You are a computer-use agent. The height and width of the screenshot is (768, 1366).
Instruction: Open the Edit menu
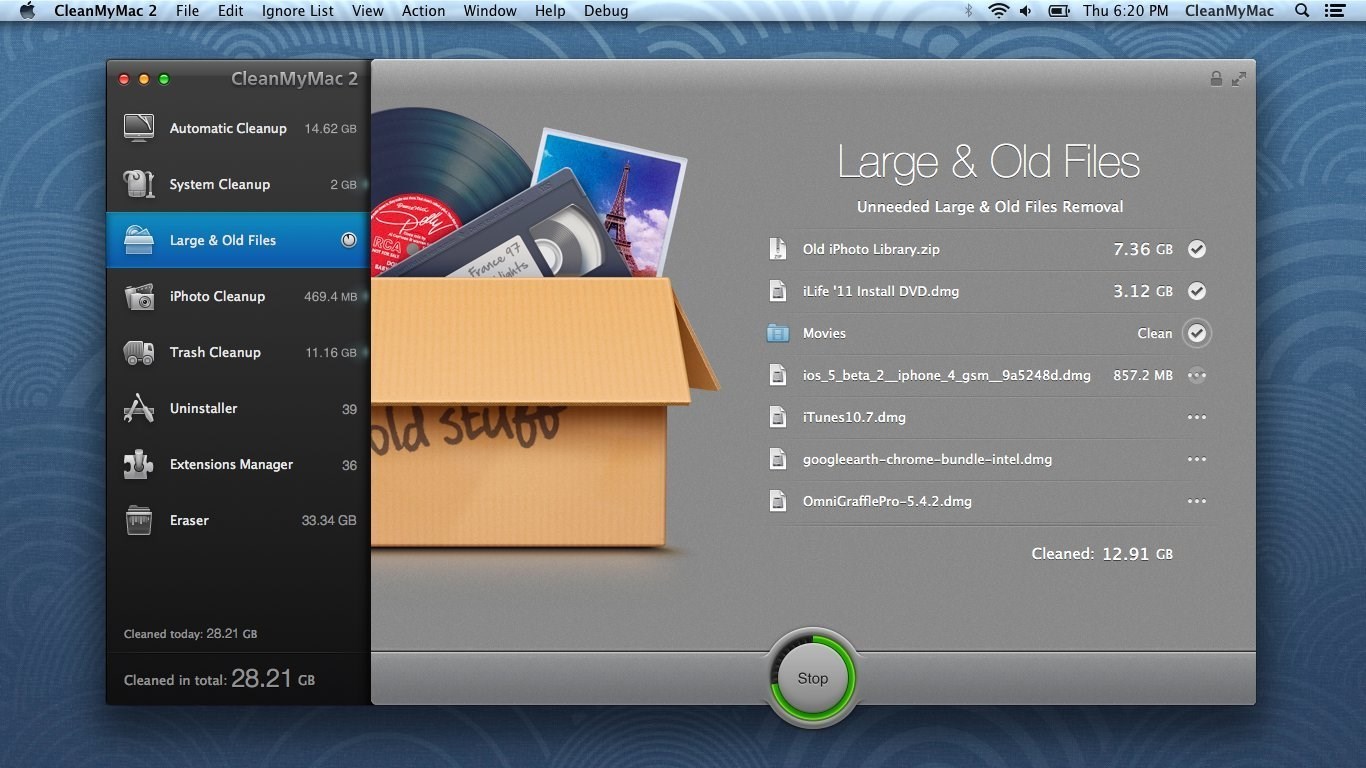click(231, 11)
